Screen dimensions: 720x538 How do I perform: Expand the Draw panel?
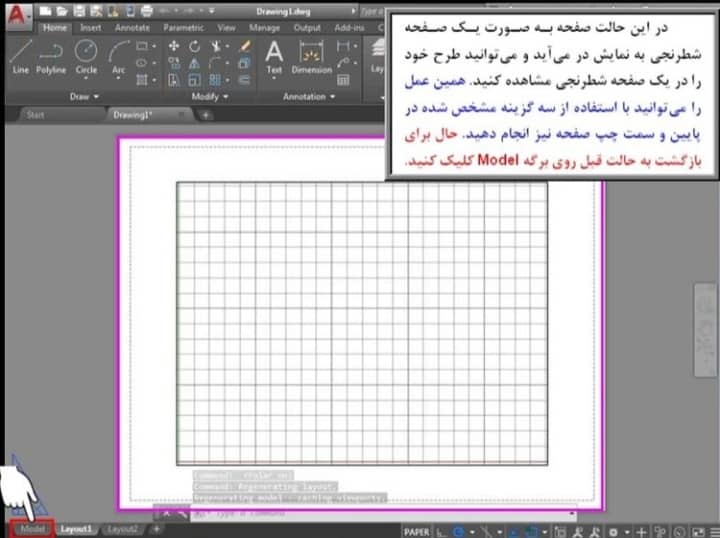pos(84,96)
